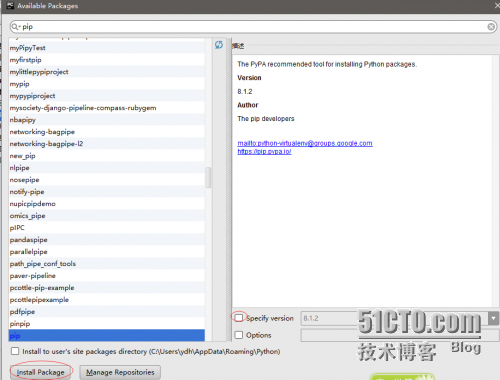Image resolution: width=500 pixels, height=380 pixels.
Task: Select mysociety-django-pipeline-compass-rubygem package
Action: tap(107, 108)
